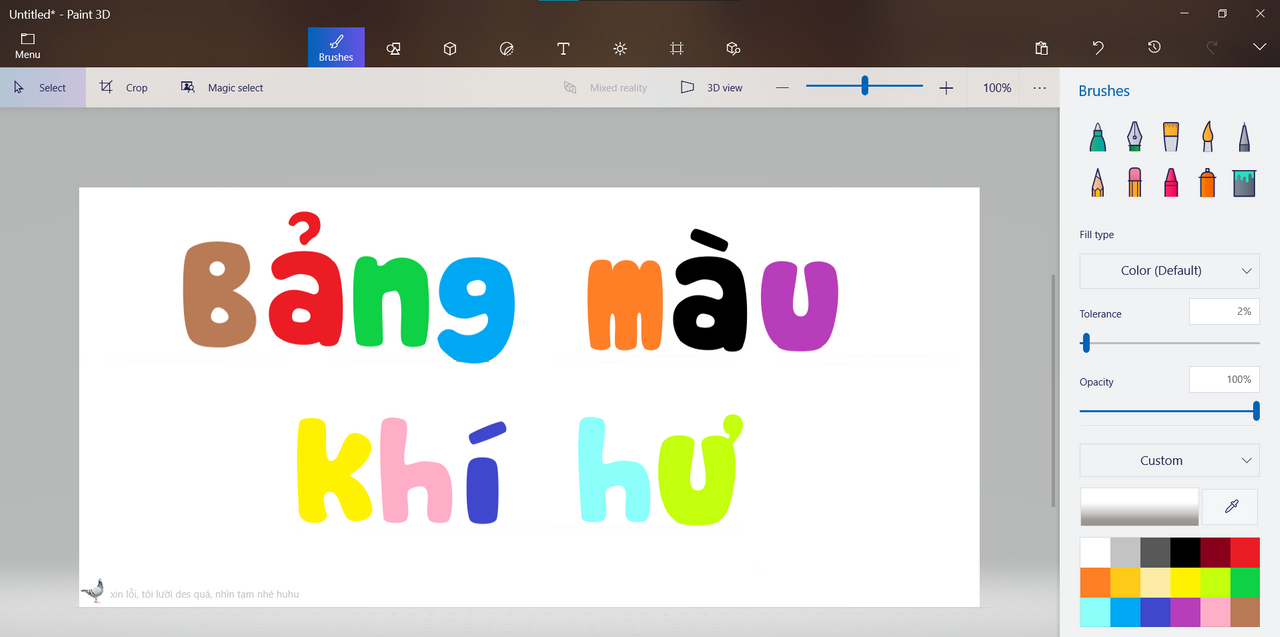Pick the gold color swatch
This screenshot has width=1280, height=637.
pos(1125,583)
